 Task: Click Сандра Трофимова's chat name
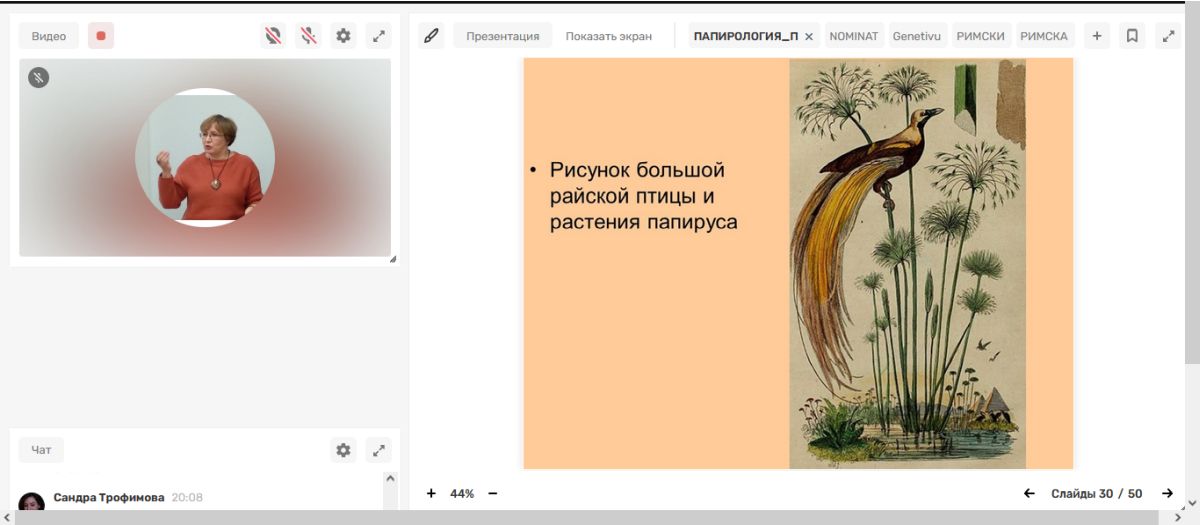coord(109,497)
